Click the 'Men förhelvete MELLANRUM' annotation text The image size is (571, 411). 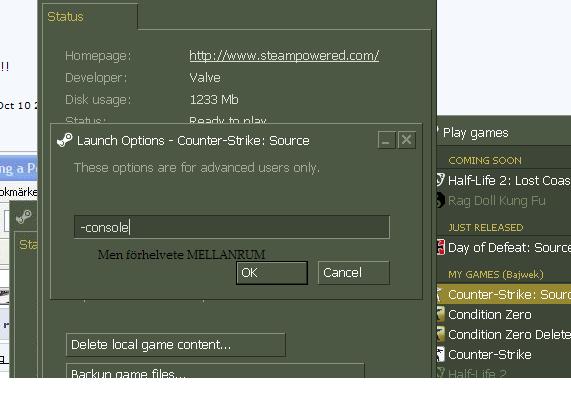[x=181, y=254]
